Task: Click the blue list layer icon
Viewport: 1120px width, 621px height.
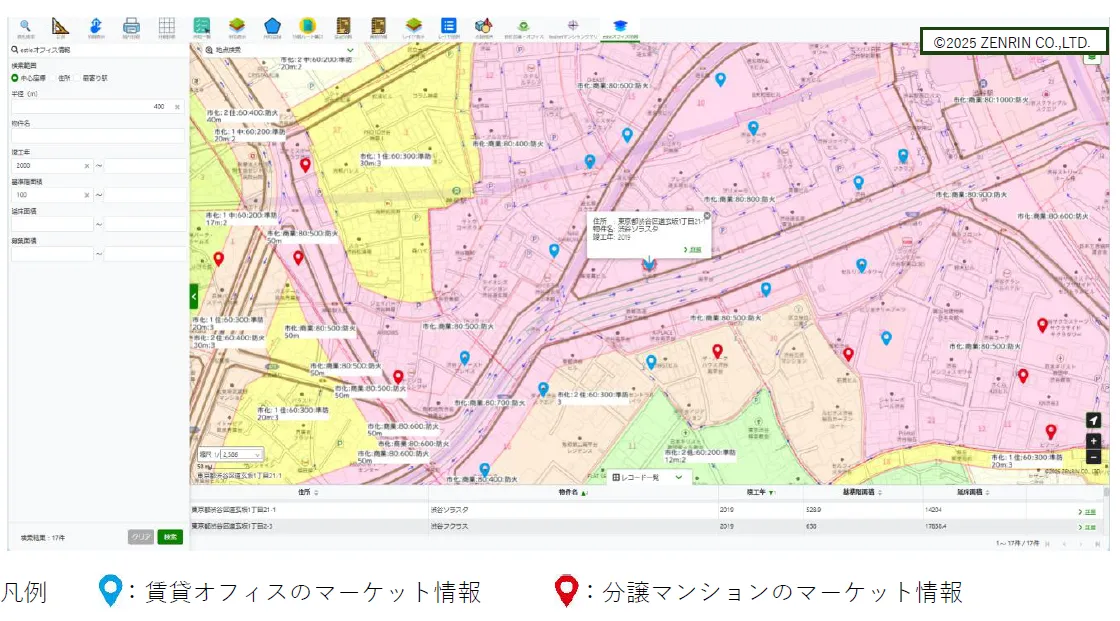Action: tap(449, 25)
